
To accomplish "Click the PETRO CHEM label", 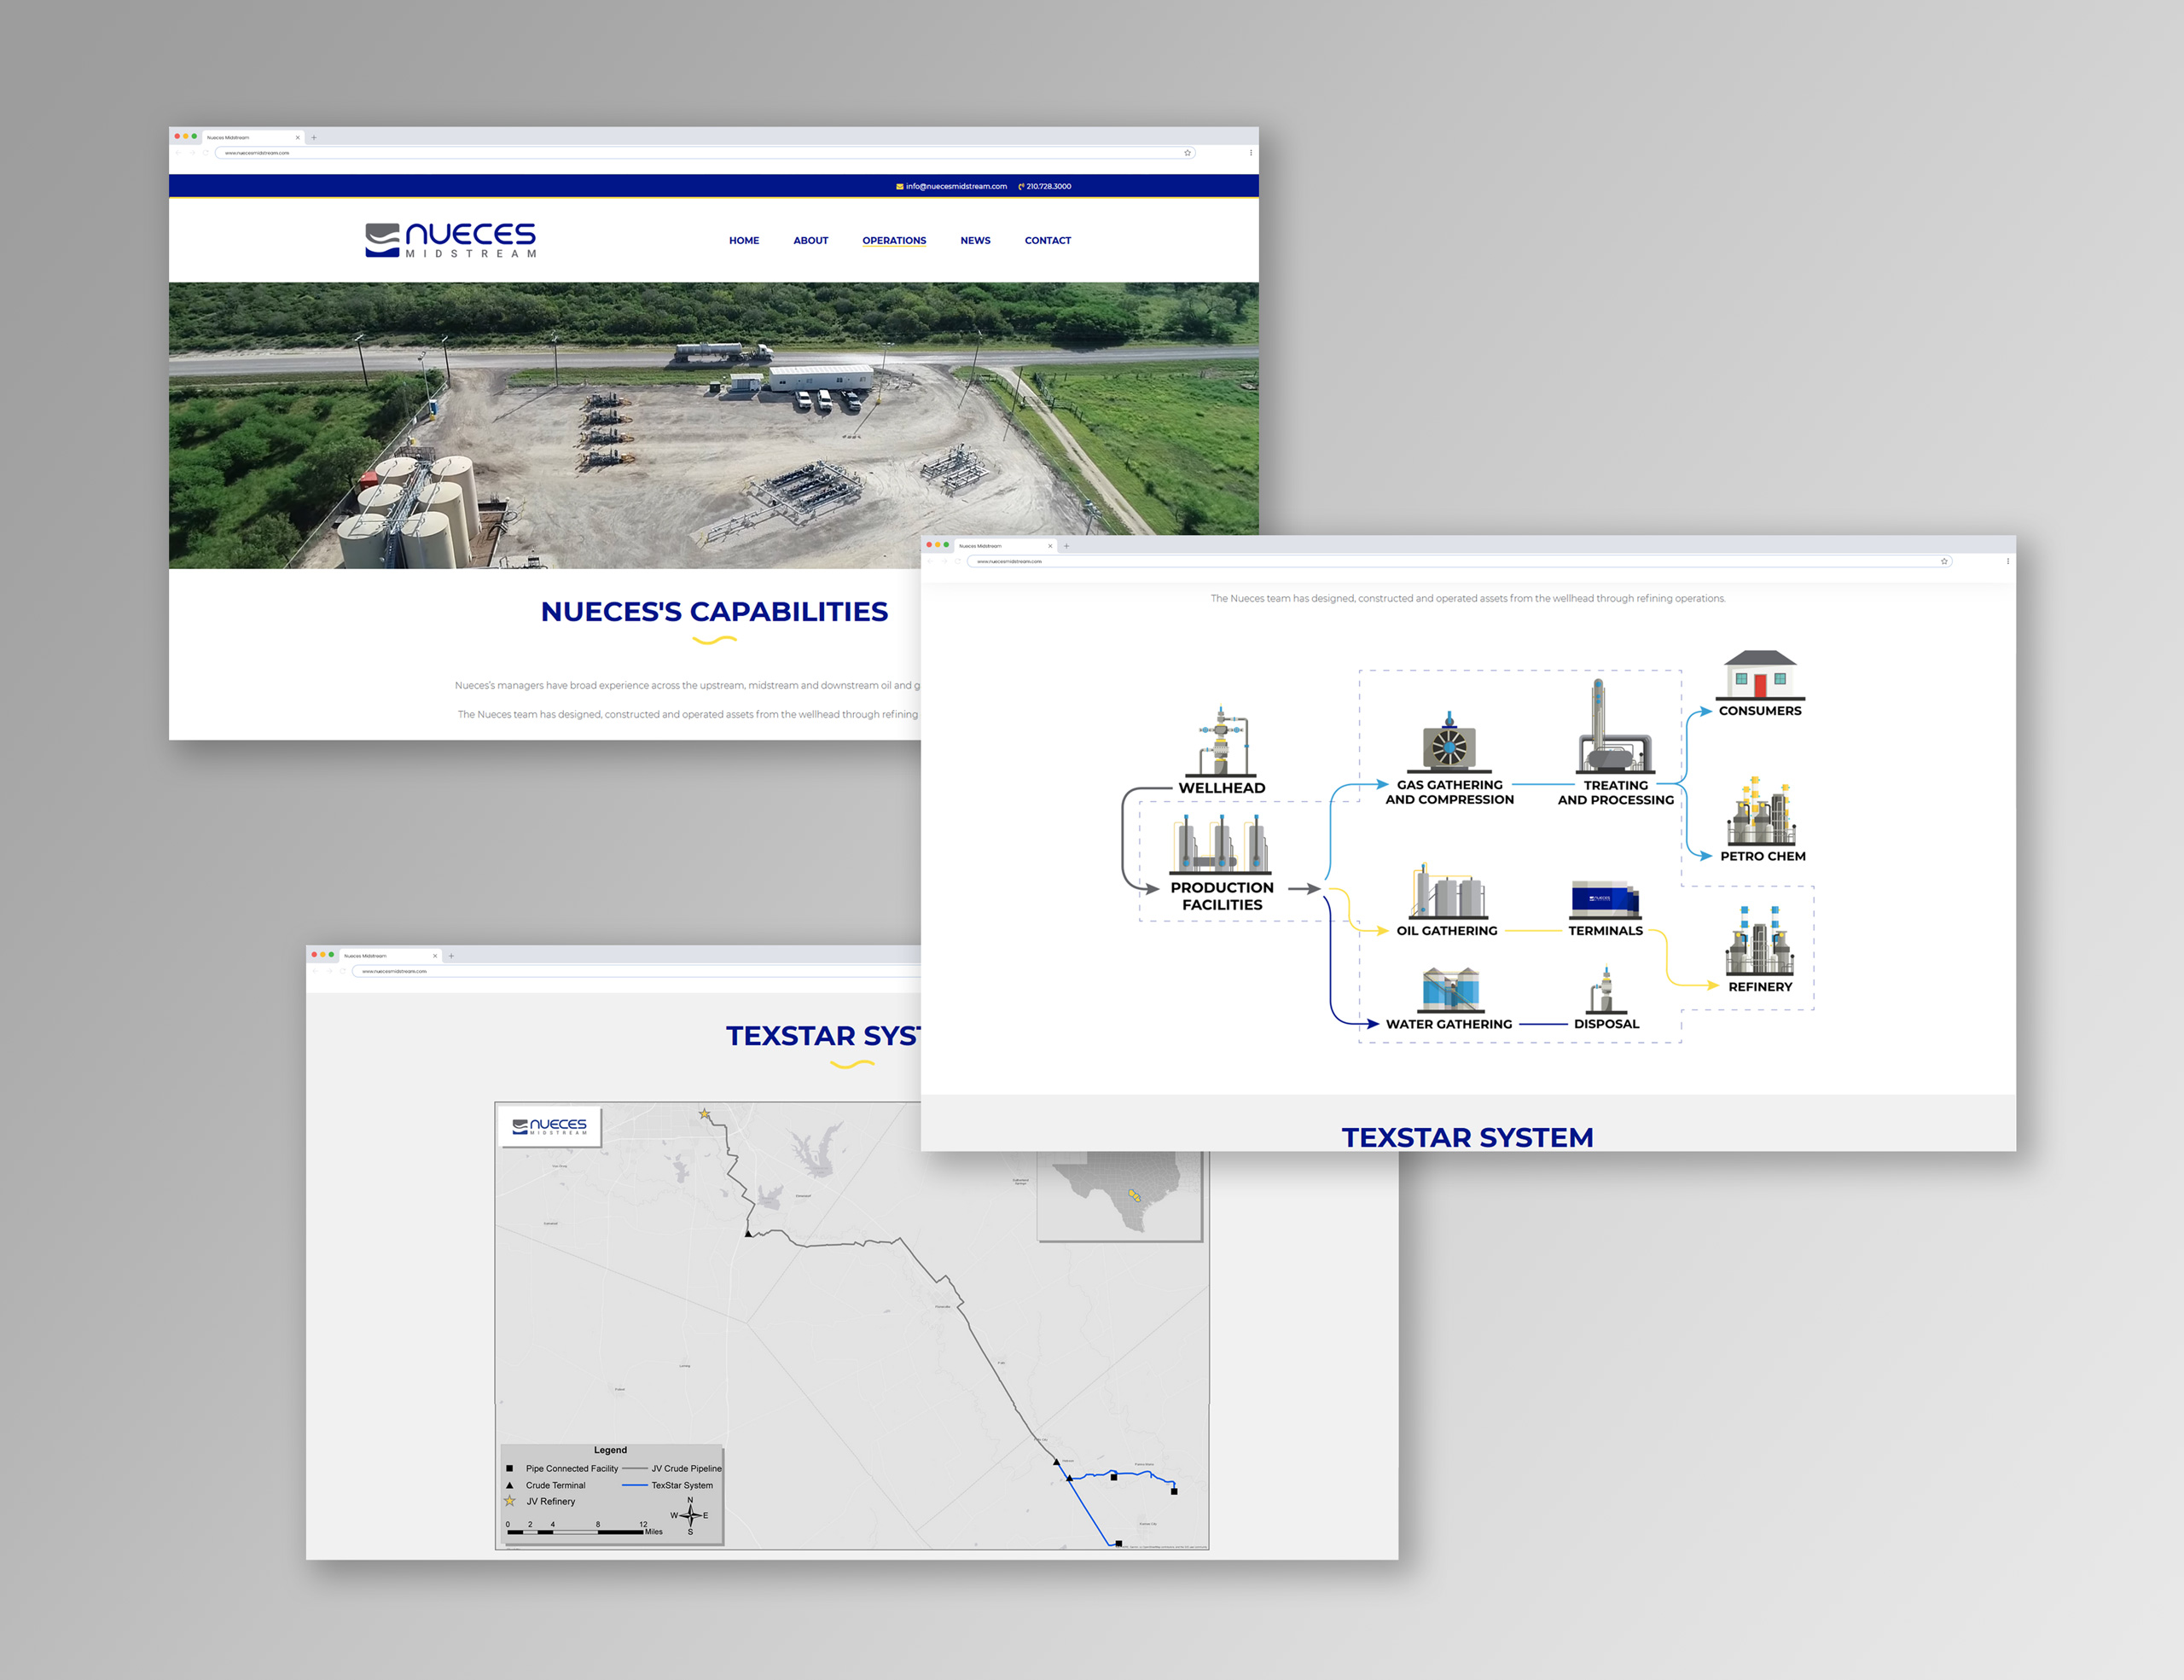I will pyautogui.click(x=1762, y=856).
